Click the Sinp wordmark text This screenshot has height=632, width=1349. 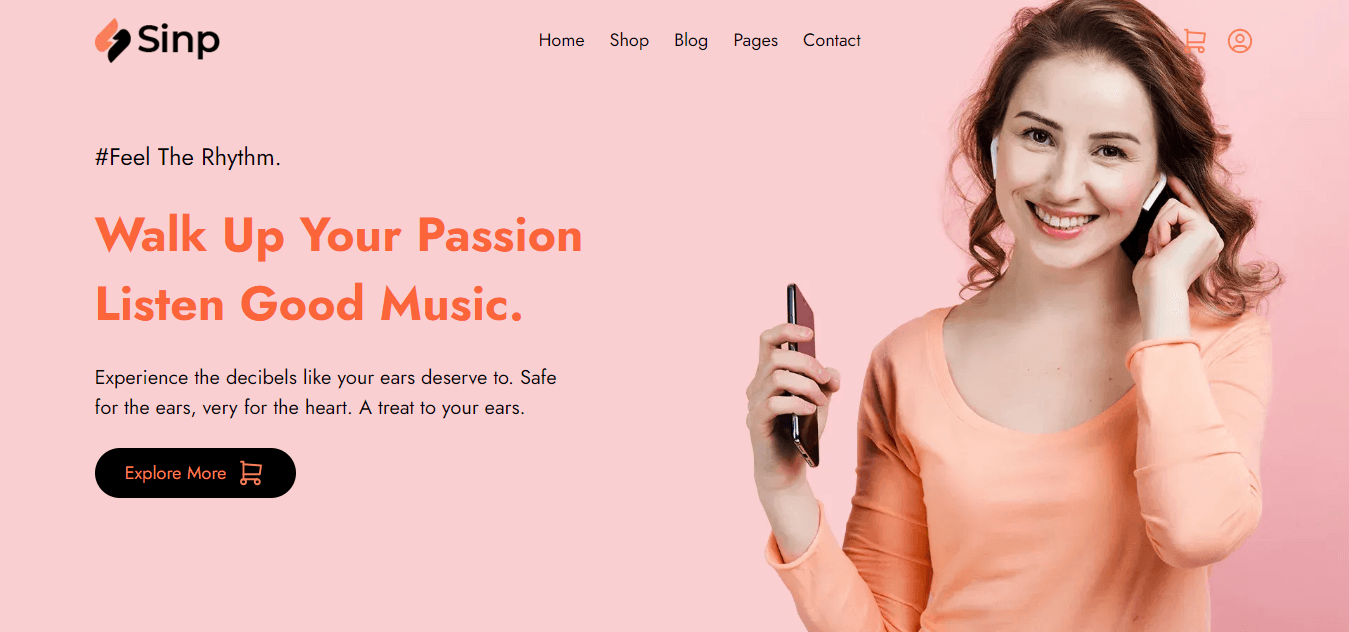(179, 41)
